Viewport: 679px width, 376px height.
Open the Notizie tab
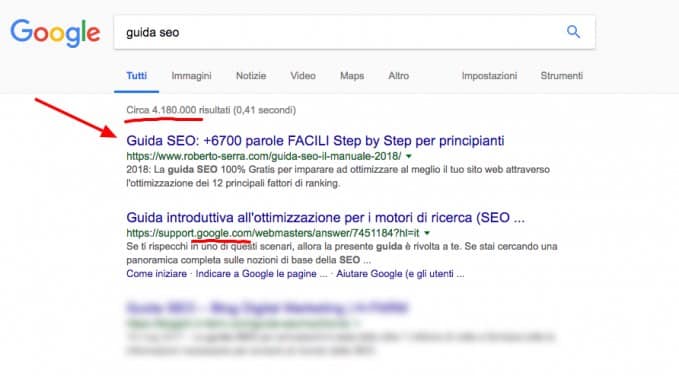click(x=251, y=76)
